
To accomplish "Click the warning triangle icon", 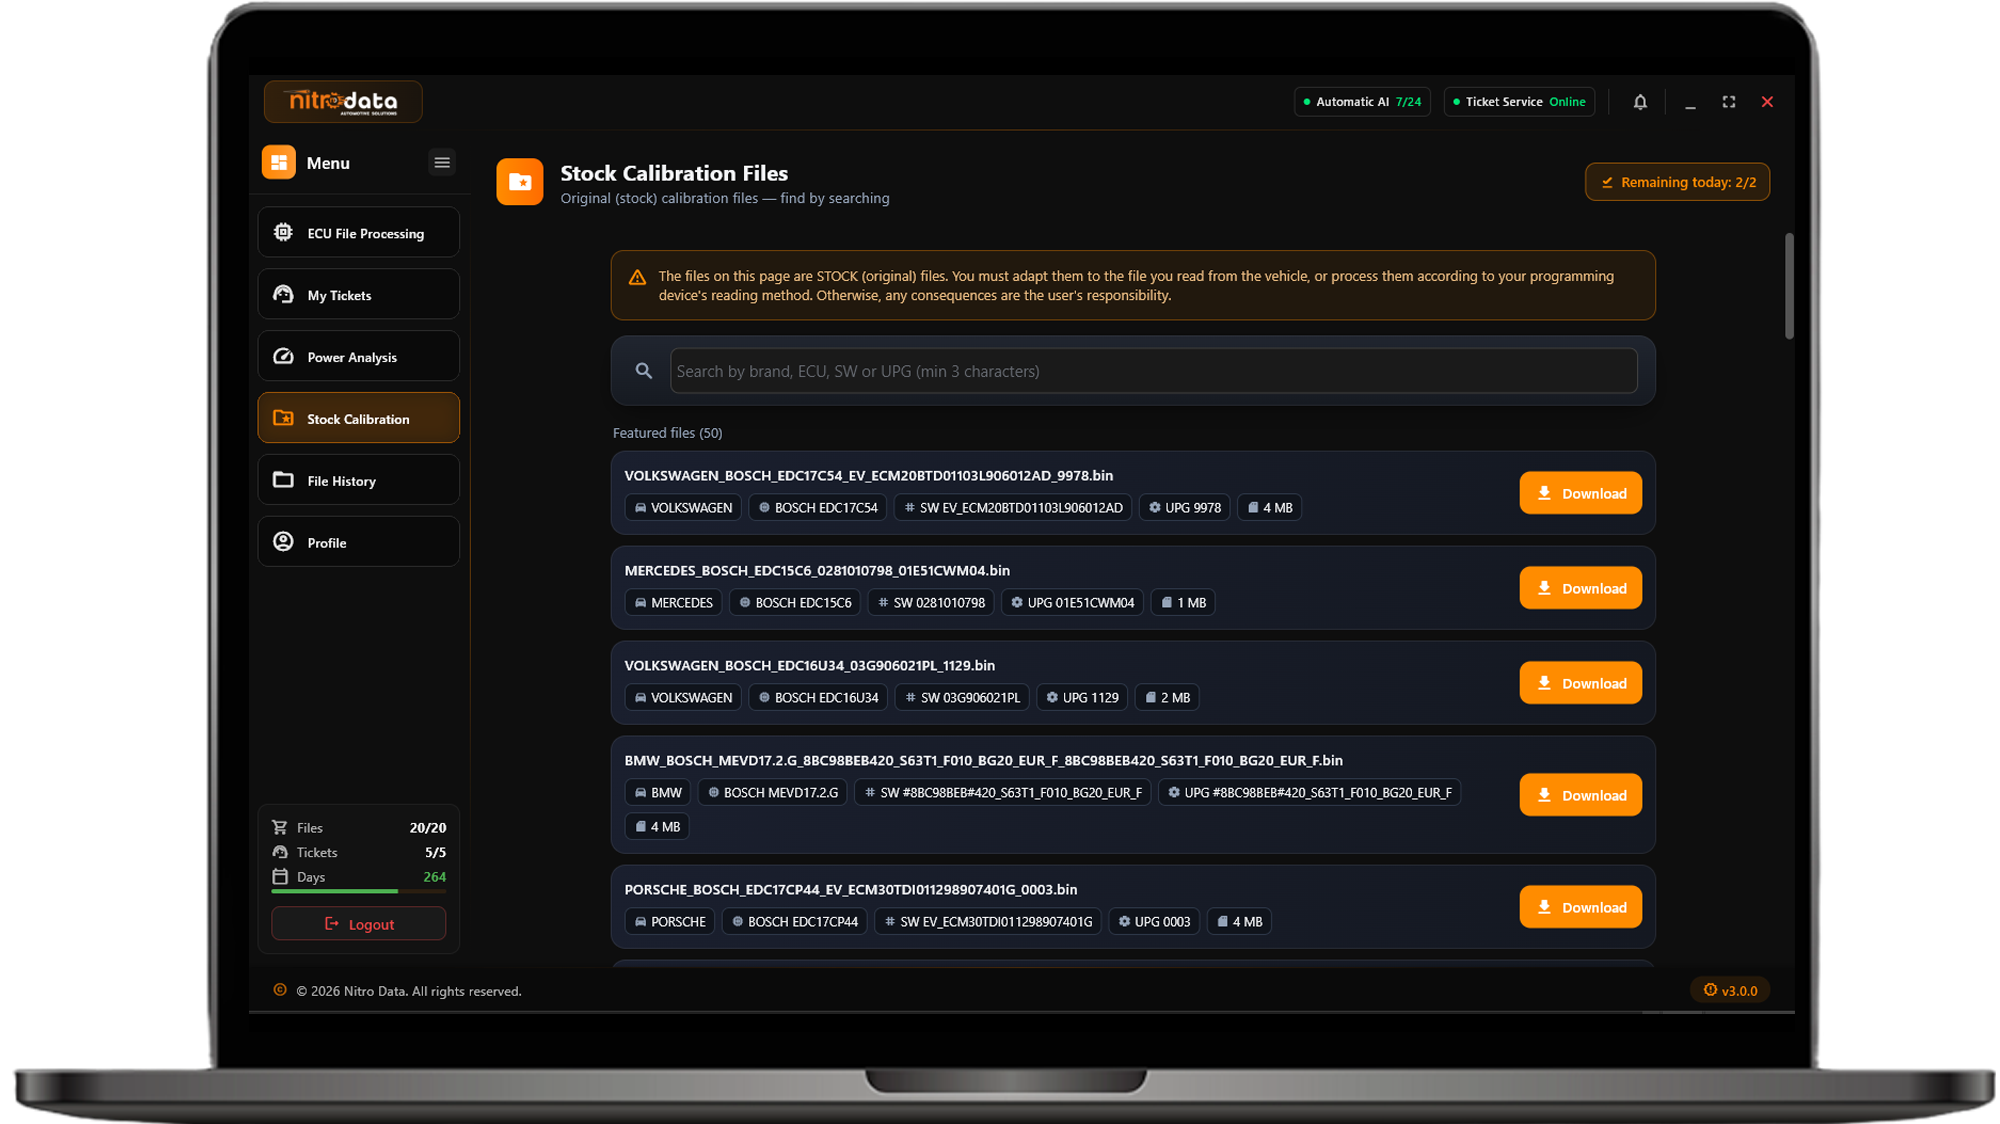I will tap(637, 278).
